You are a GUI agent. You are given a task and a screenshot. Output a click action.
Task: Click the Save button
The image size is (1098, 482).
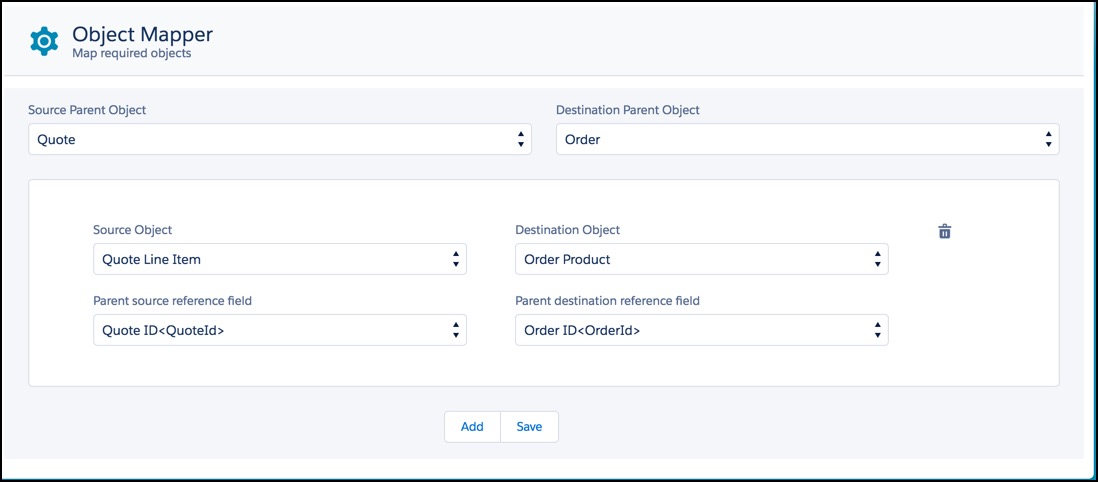(x=529, y=427)
